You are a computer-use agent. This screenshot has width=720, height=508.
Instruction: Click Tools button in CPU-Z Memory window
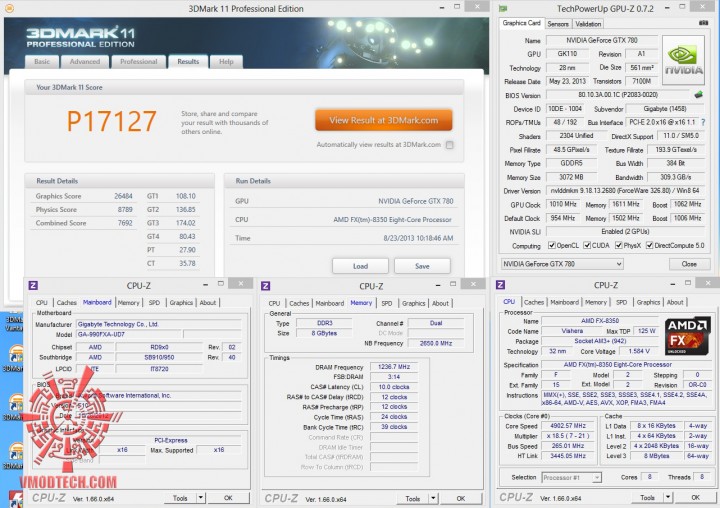[412, 498]
